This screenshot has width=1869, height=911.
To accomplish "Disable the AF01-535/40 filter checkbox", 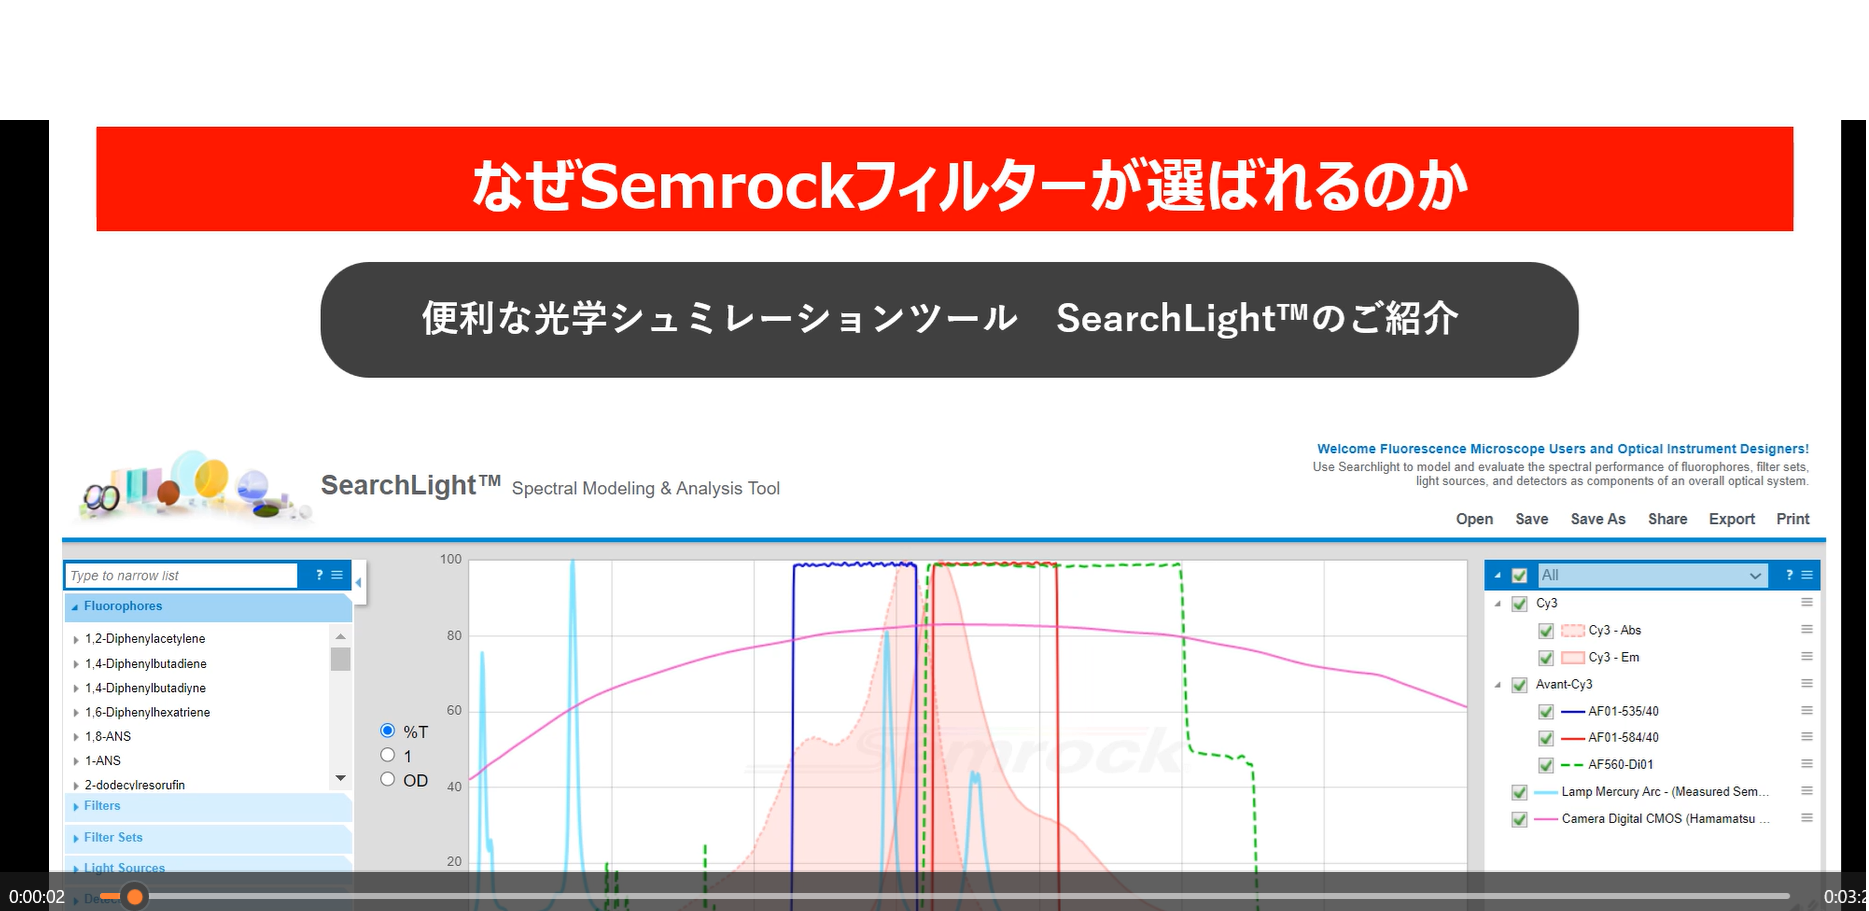I will pyautogui.click(x=1546, y=711).
